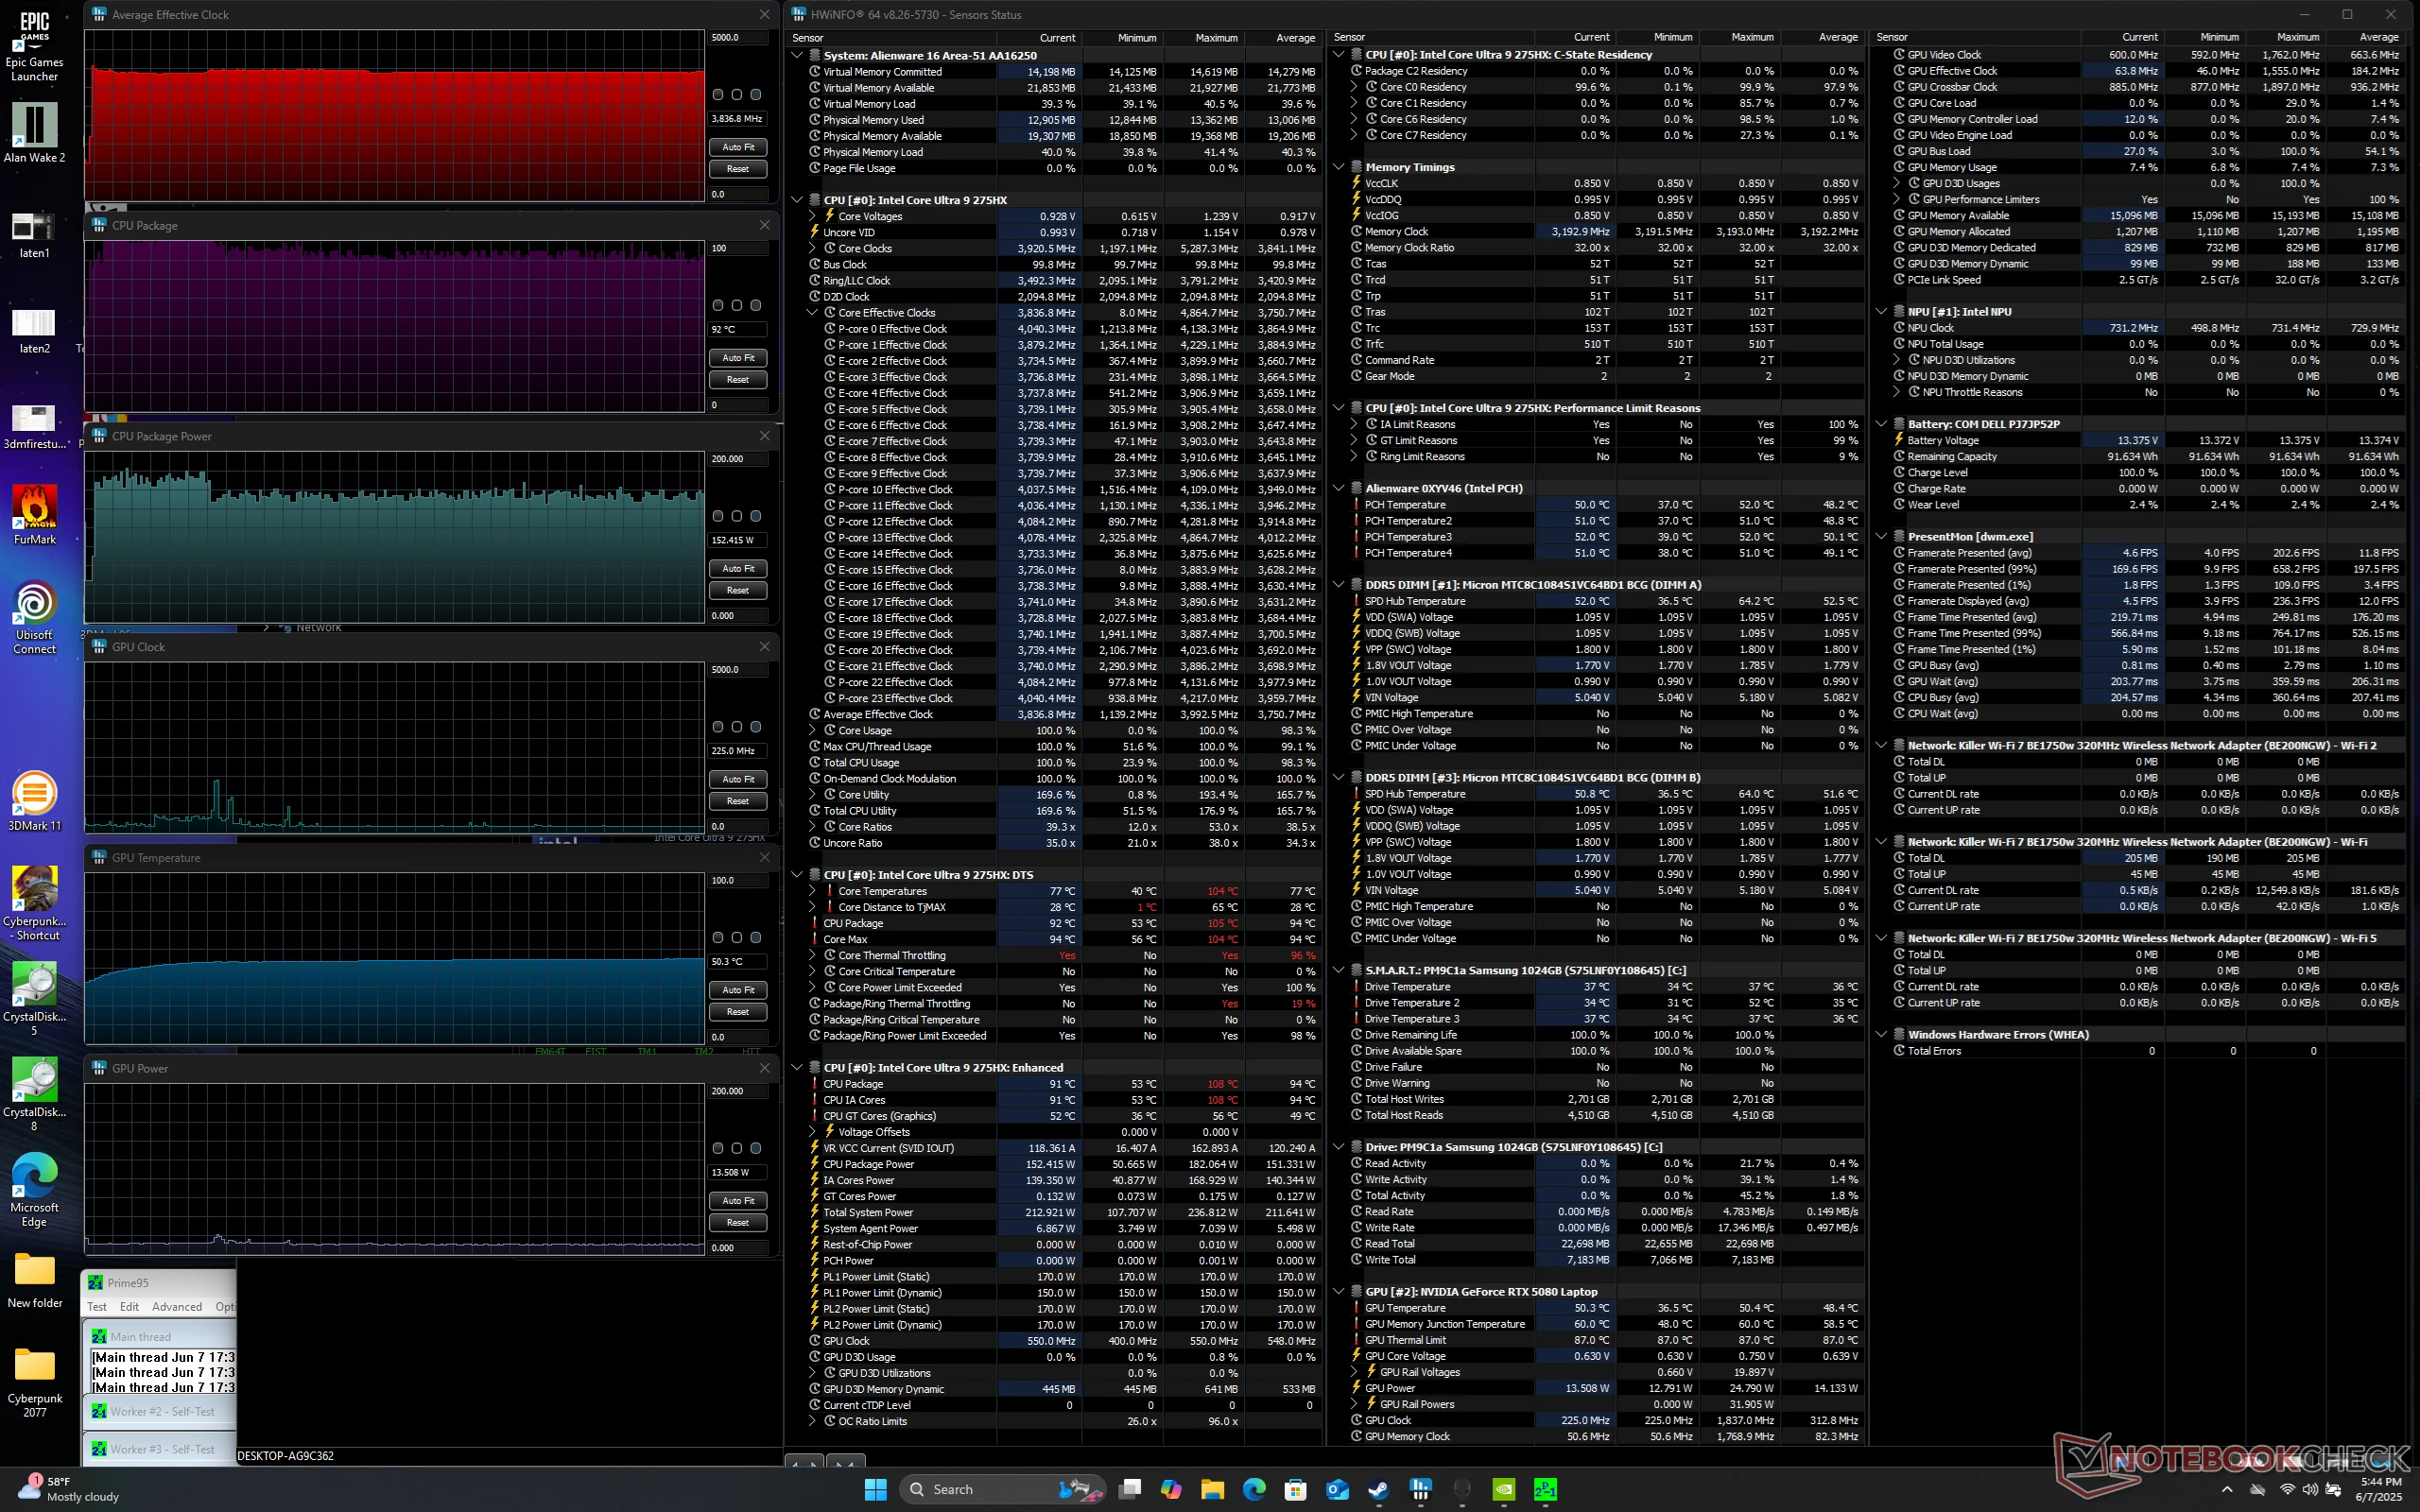Viewport: 2420px width, 1512px height.
Task: Collapse the Core Effective Clocks group
Action: (x=812, y=312)
